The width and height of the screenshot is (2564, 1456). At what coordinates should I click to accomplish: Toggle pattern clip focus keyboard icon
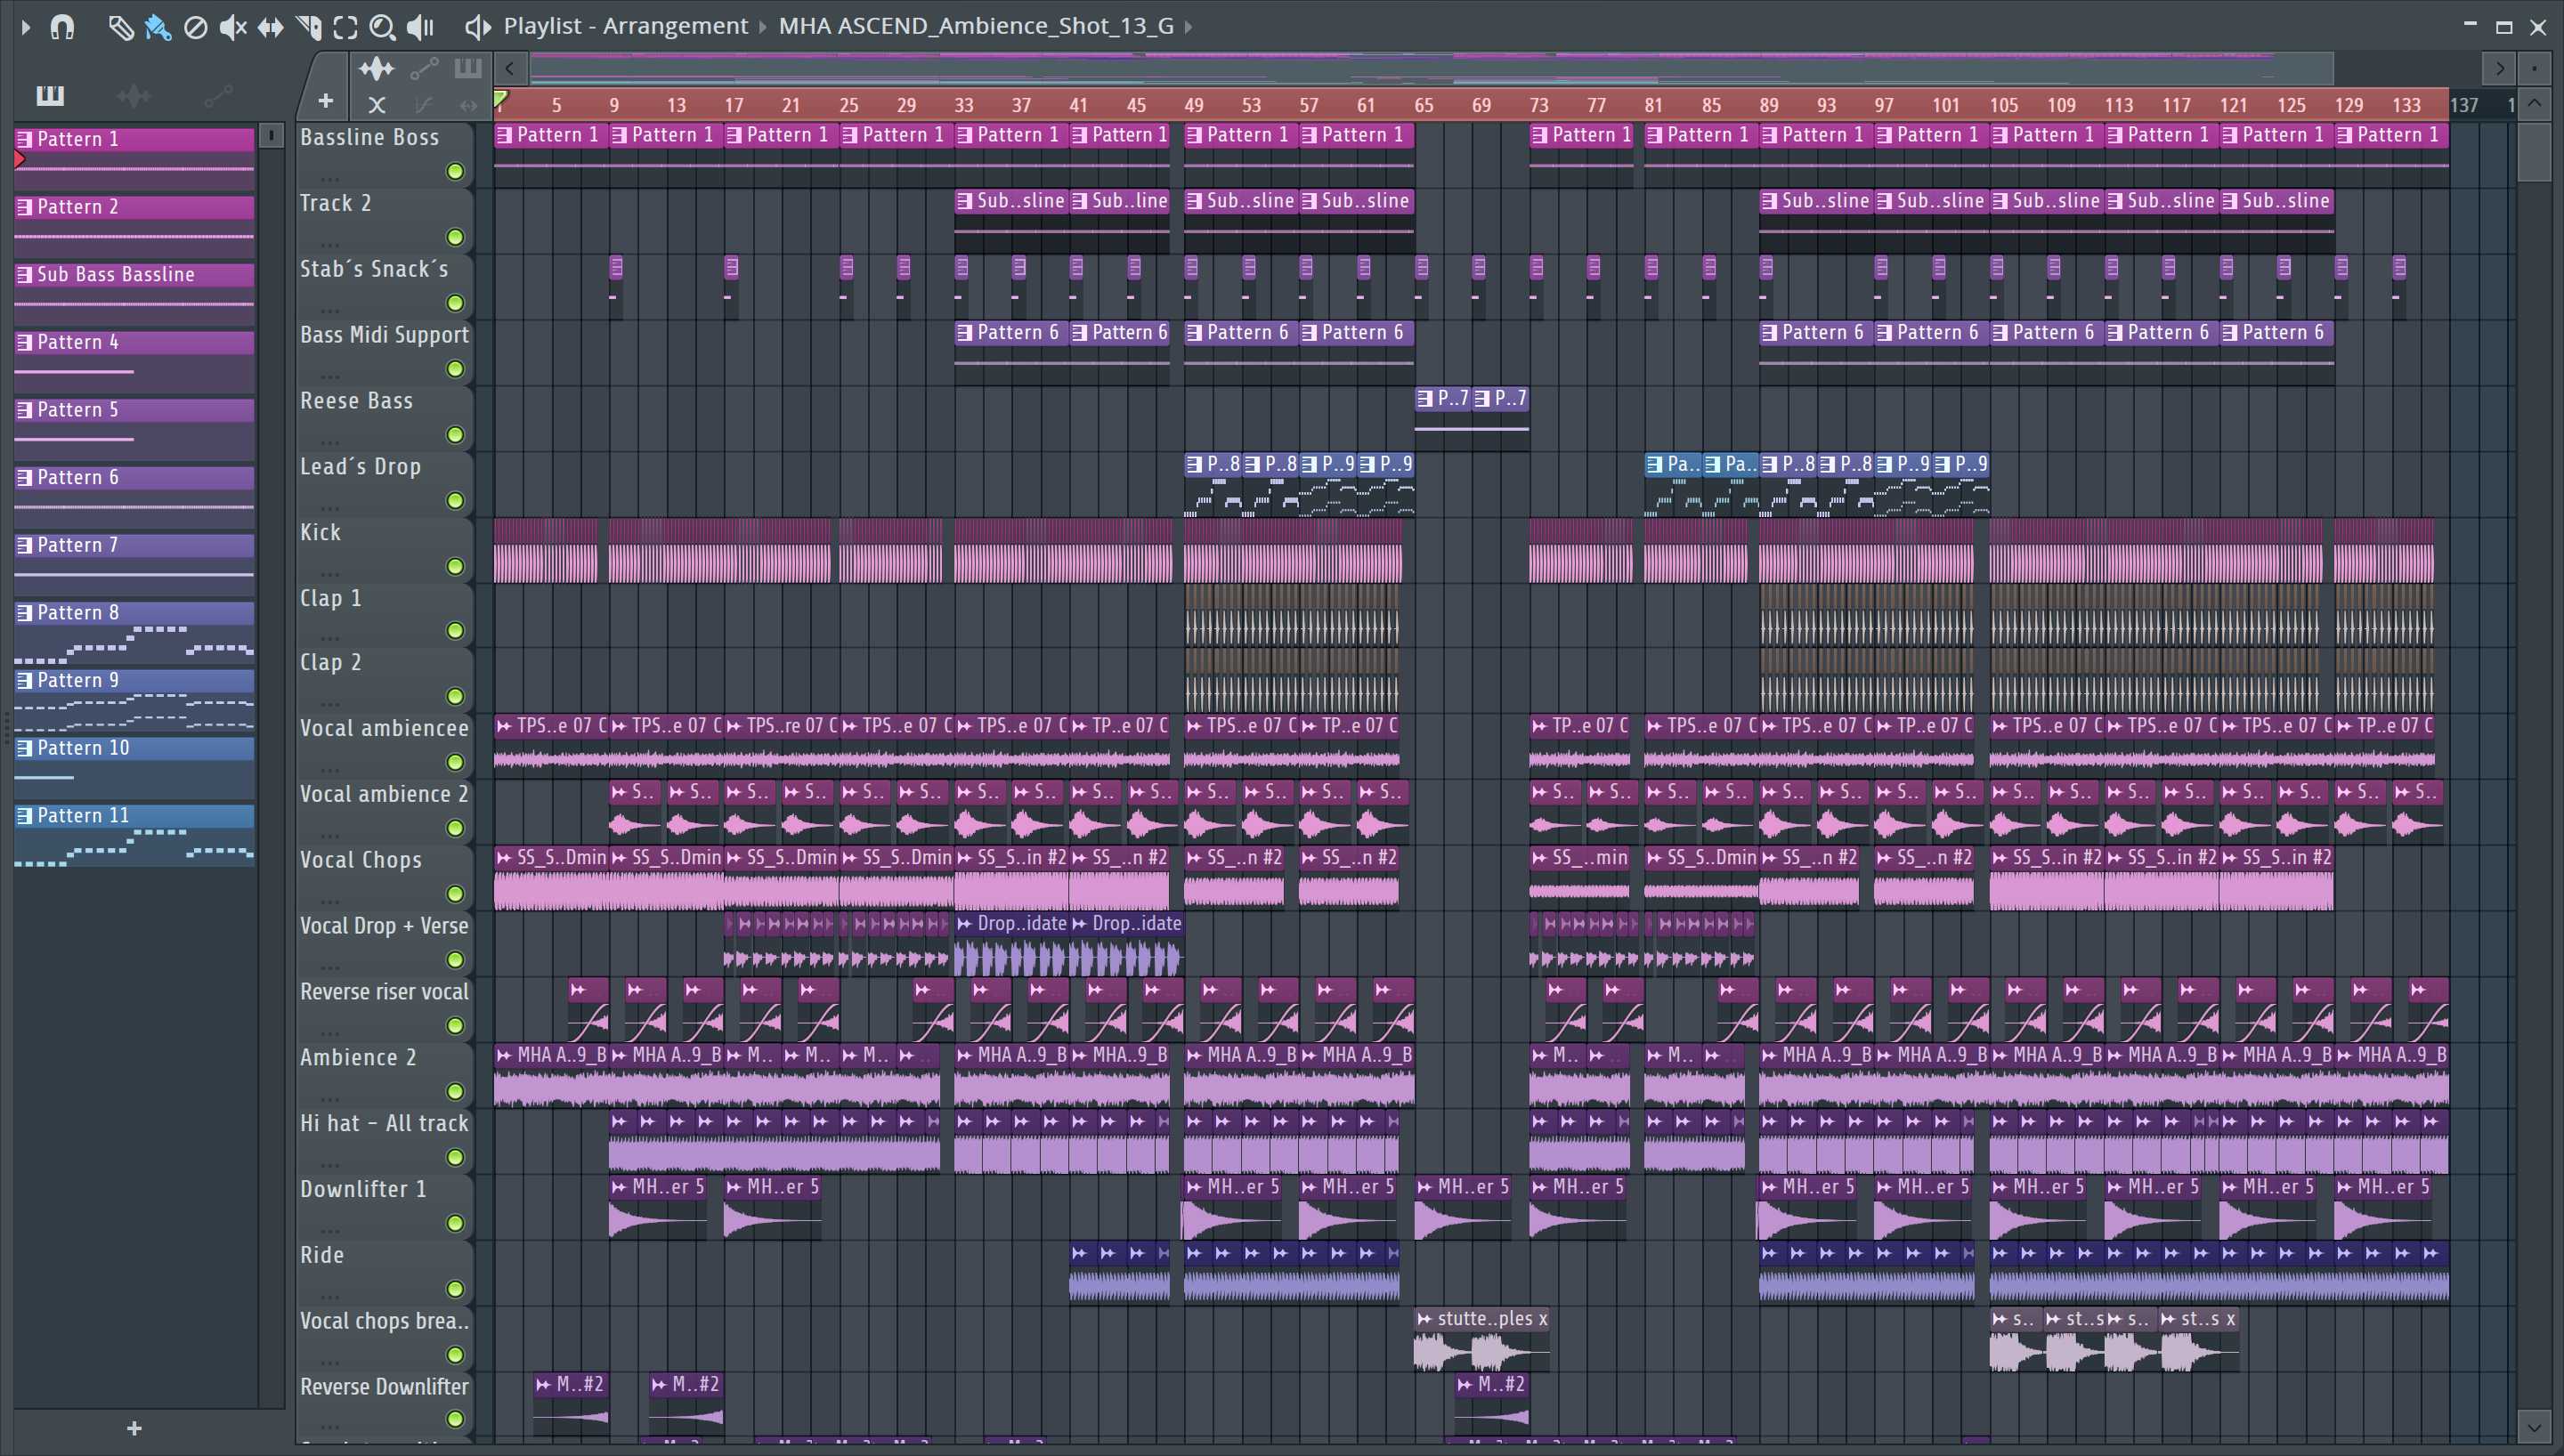coord(467,68)
